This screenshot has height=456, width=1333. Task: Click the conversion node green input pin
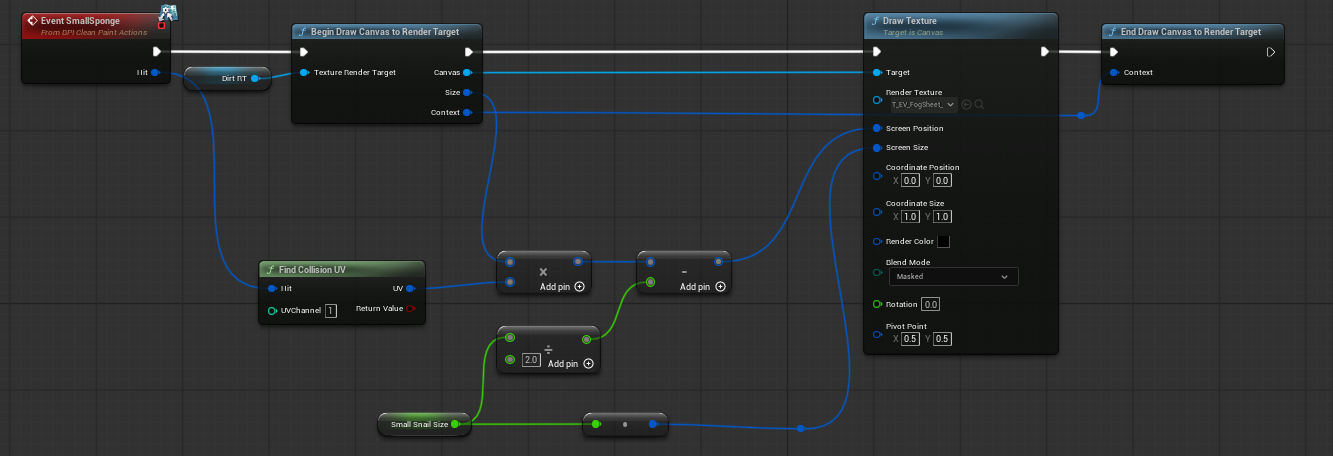(596, 424)
